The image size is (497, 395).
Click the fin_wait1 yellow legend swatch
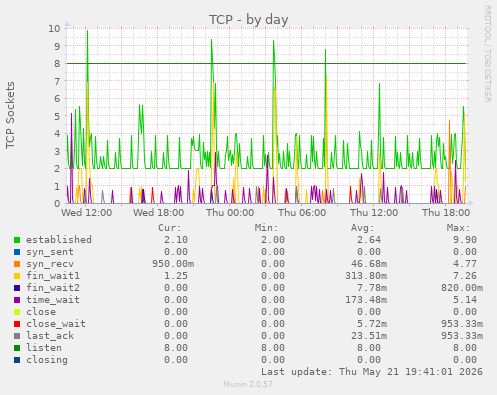(x=17, y=276)
